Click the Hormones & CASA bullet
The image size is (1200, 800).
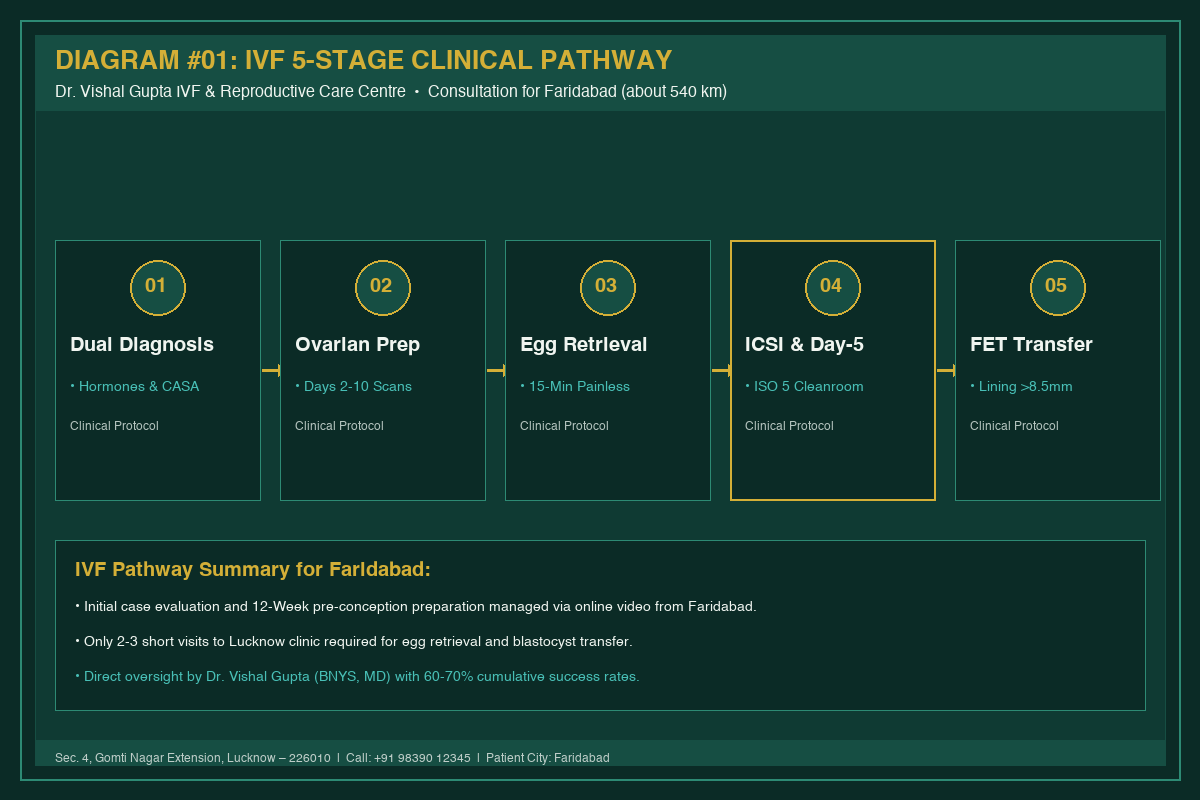tap(134, 386)
